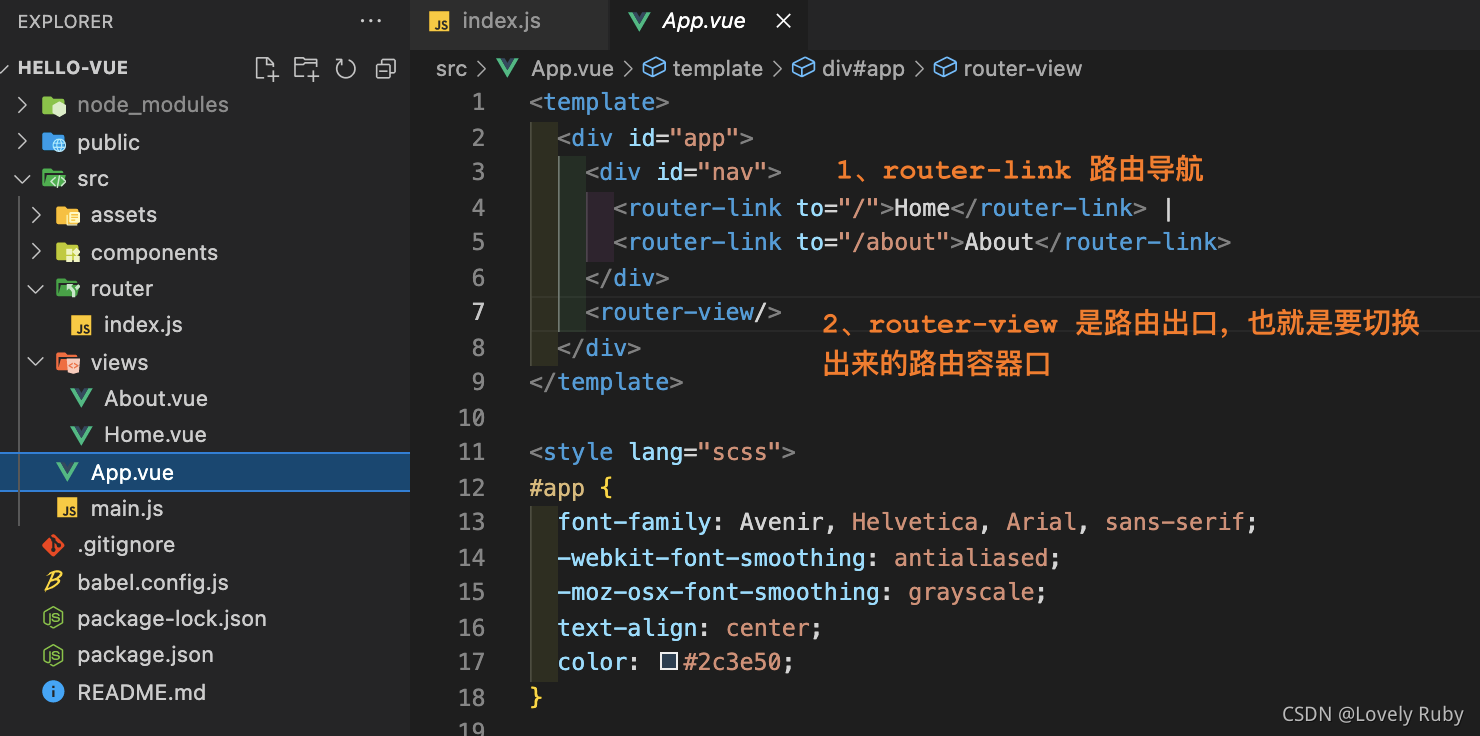Click div#app in the breadcrumb path
1480x736 pixels.
click(863, 68)
